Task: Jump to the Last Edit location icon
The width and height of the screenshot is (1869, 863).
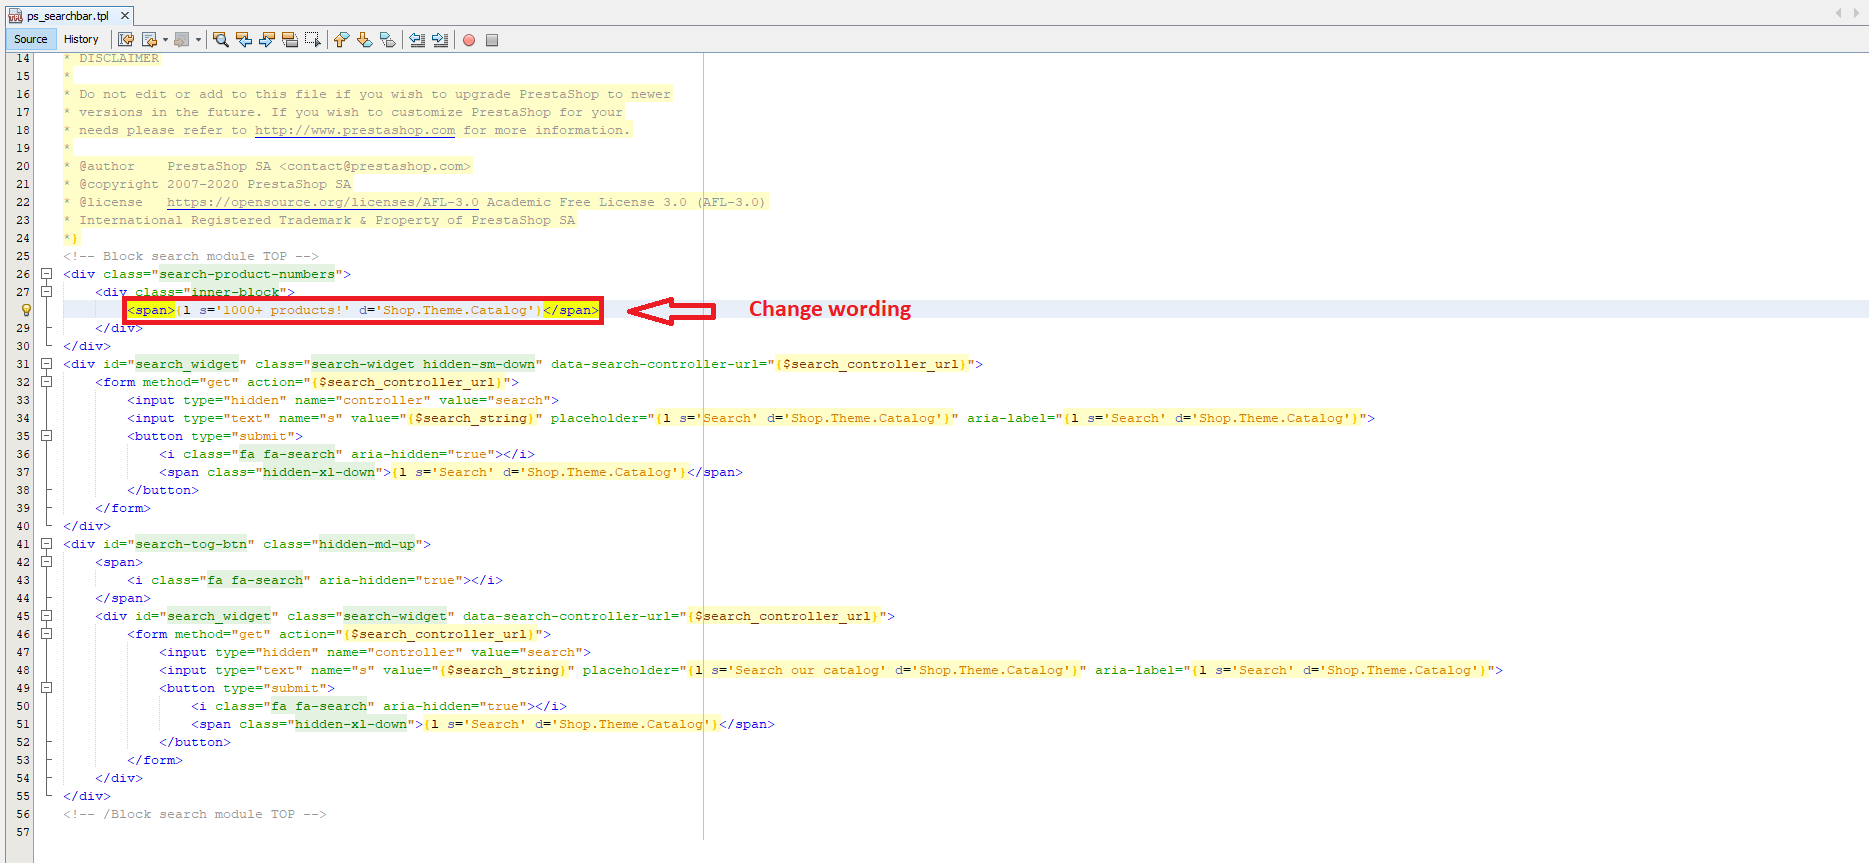Action: click(126, 40)
